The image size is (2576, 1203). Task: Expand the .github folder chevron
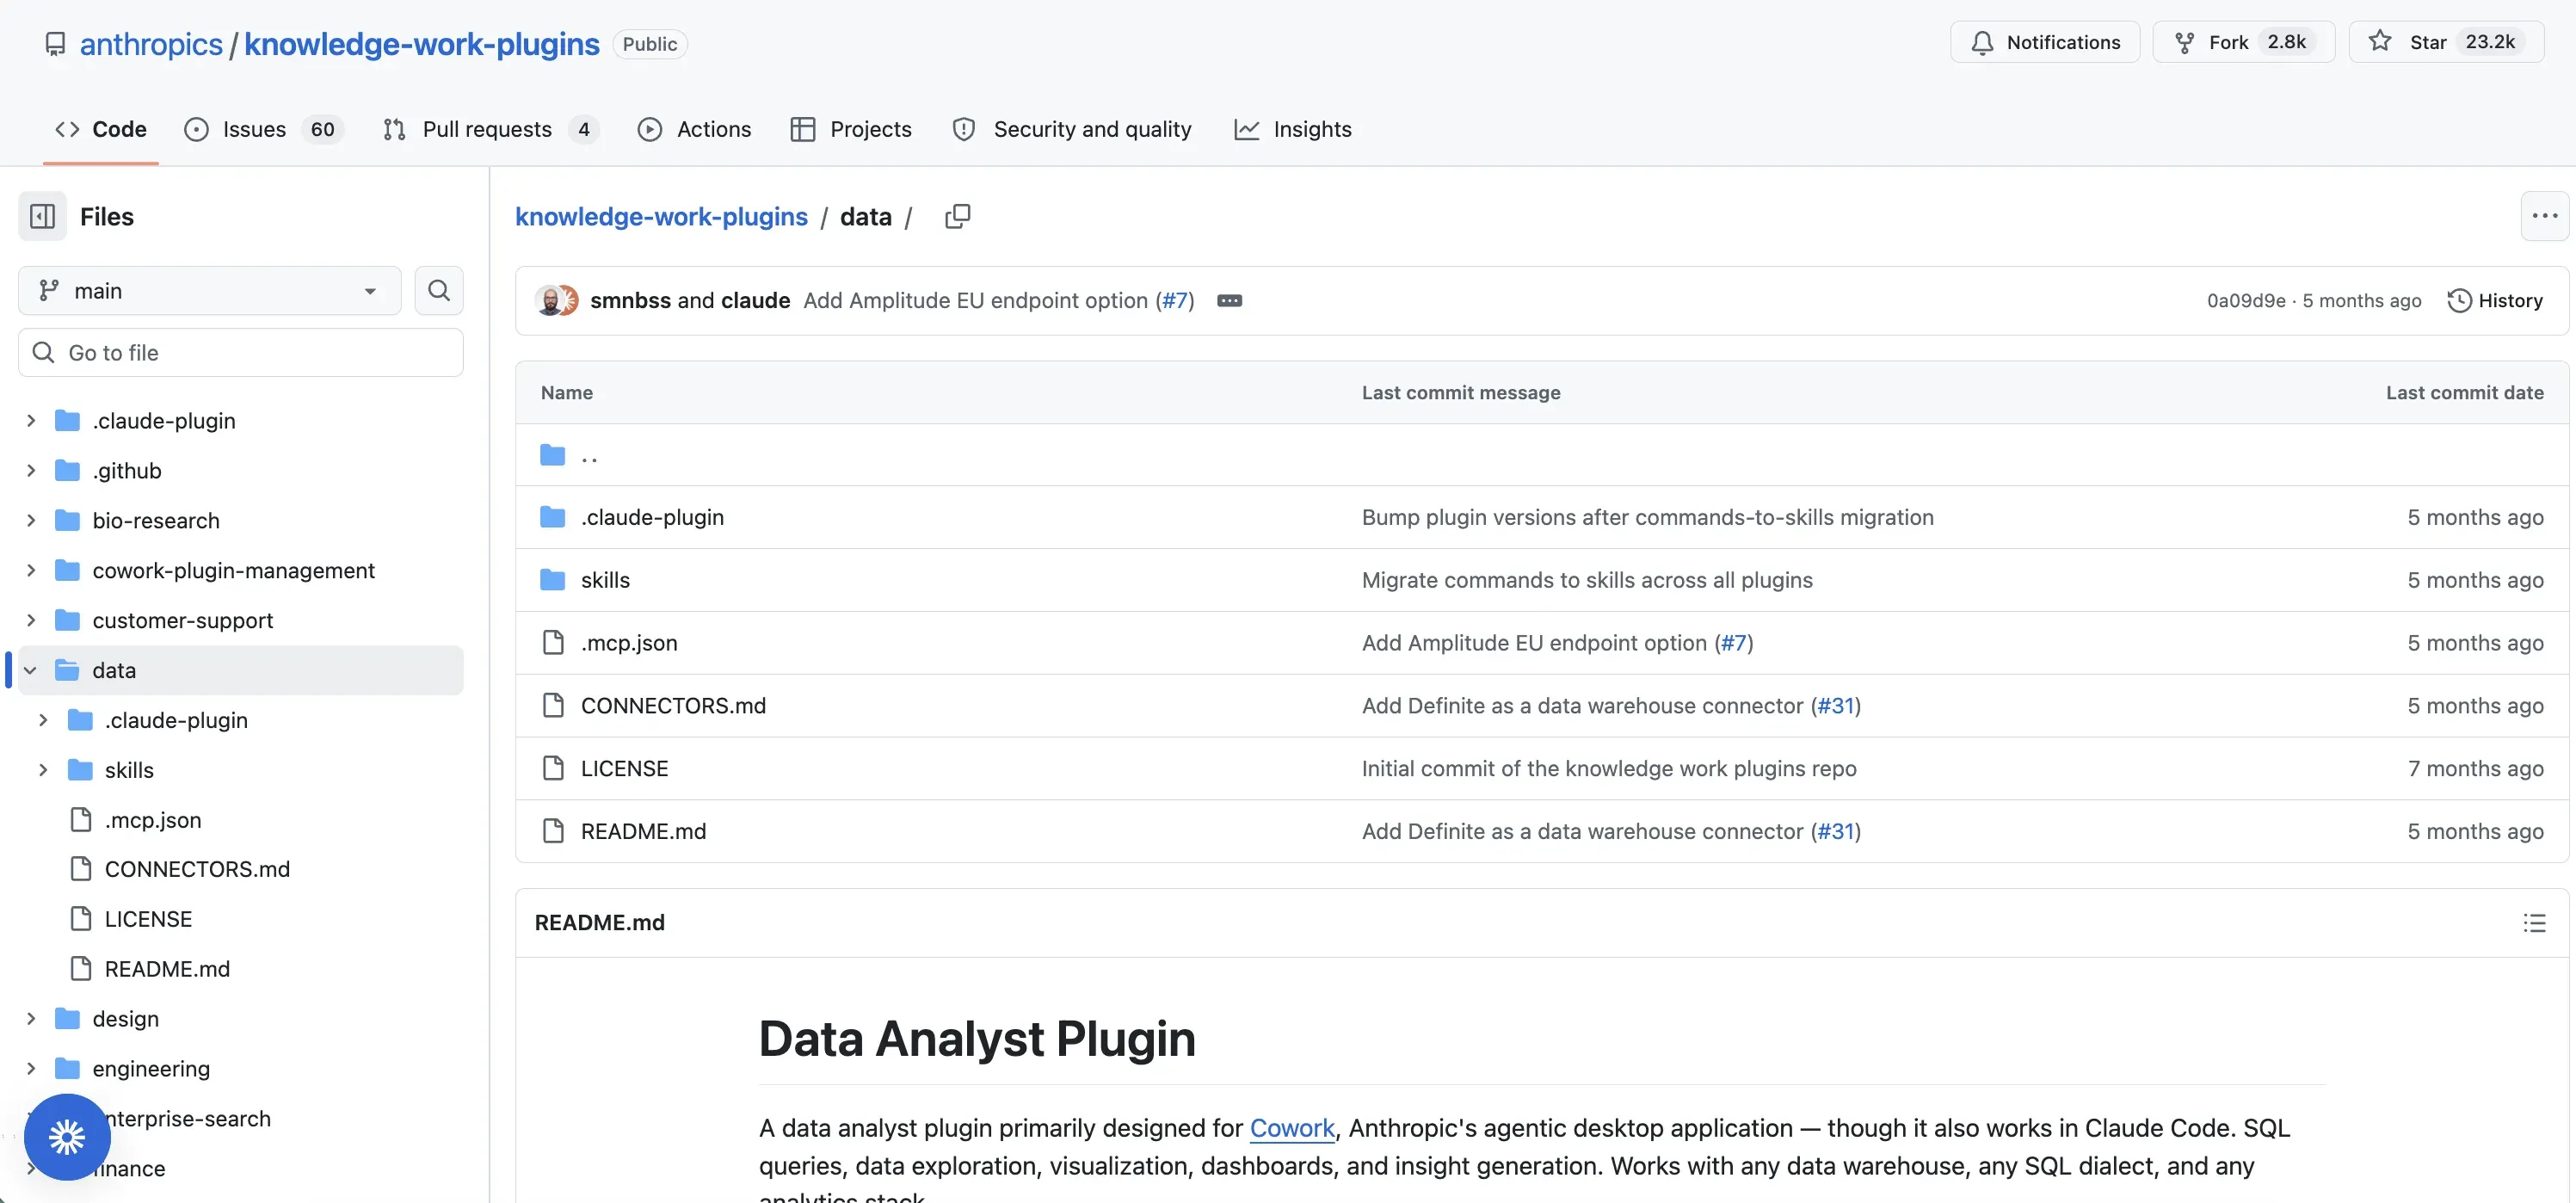(x=31, y=470)
